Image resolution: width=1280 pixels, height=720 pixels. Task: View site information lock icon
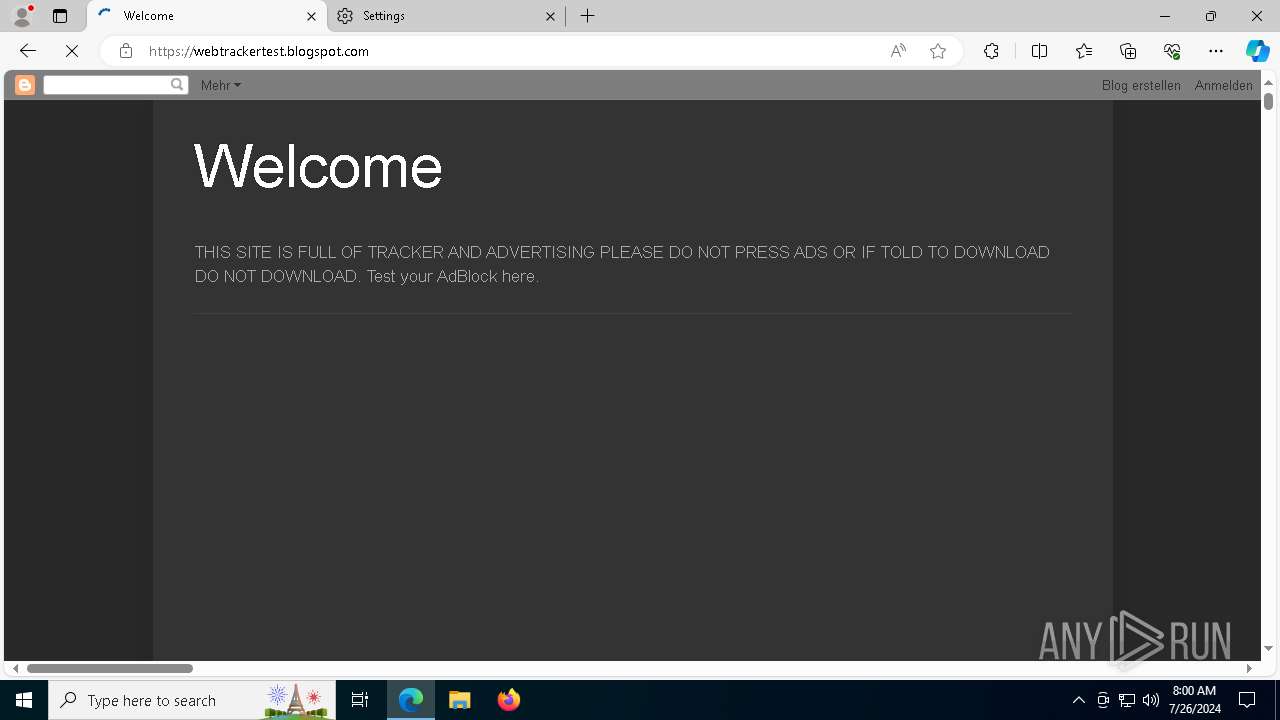(x=126, y=51)
